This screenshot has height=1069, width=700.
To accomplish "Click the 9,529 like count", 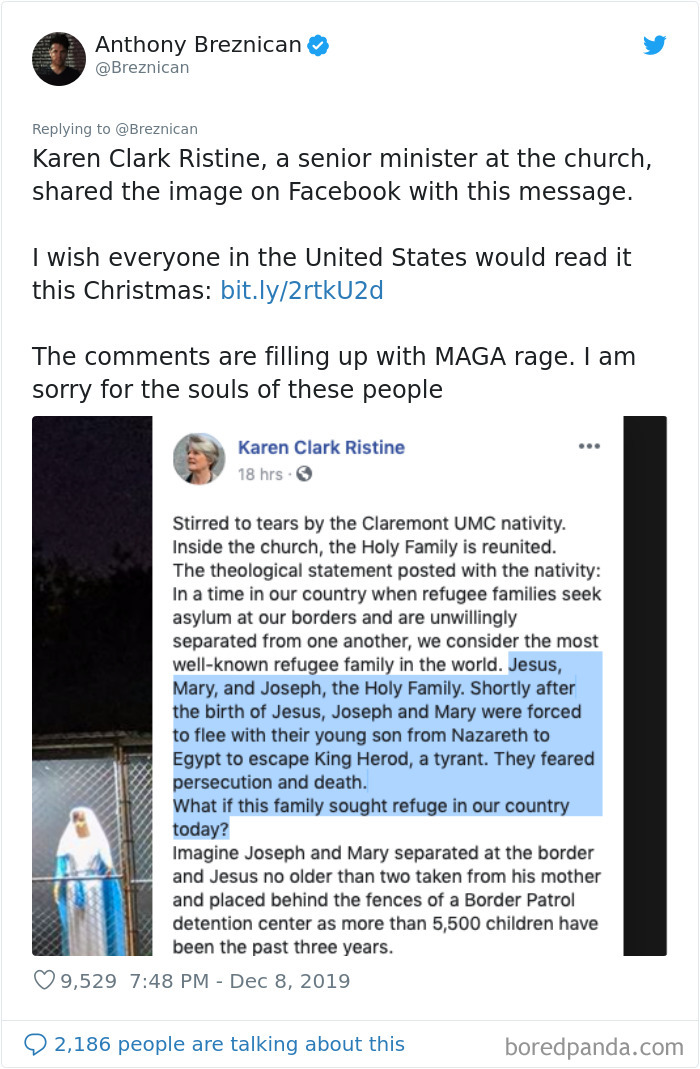I will coord(89,981).
